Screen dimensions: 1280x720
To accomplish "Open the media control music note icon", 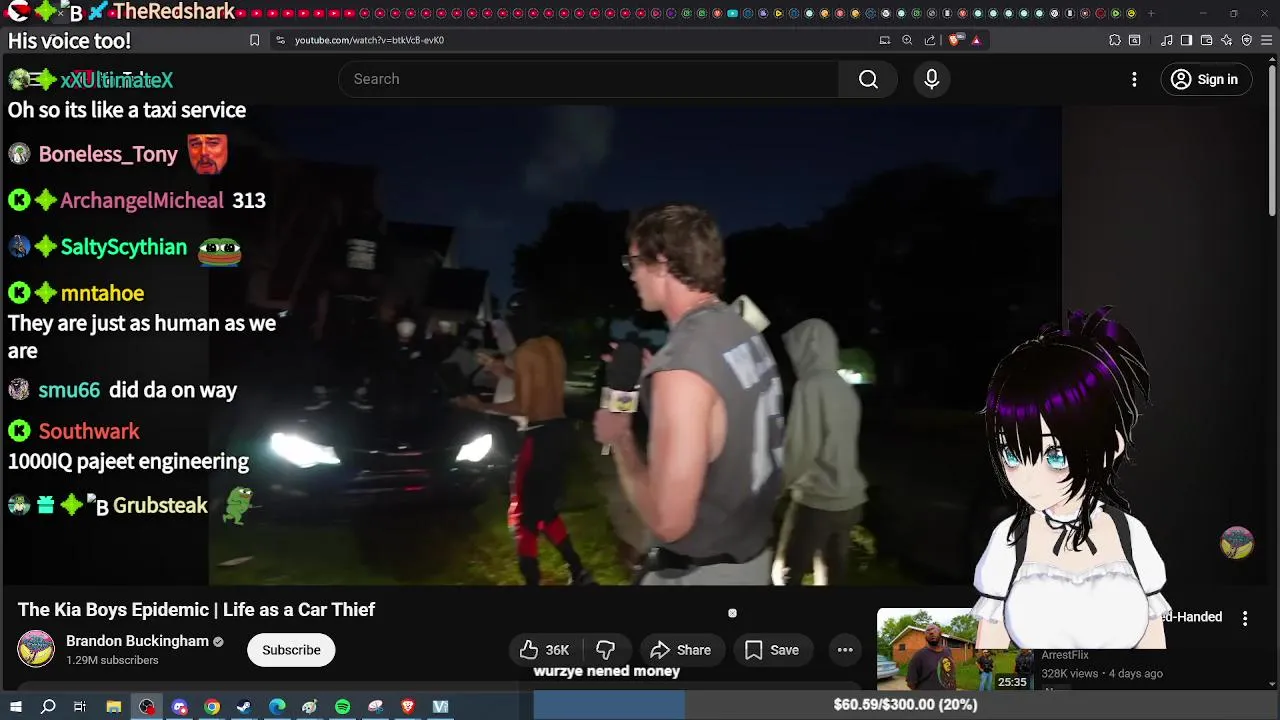I will coord(1167,40).
